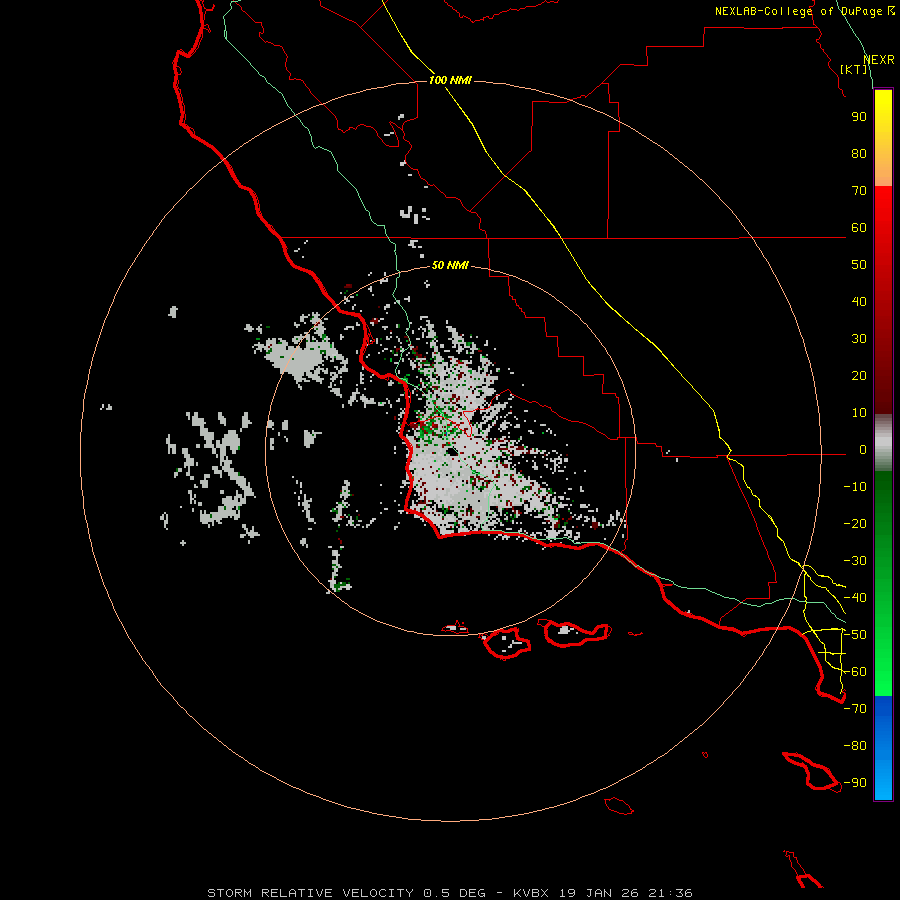This screenshot has height=900, width=900.
Task: Click the 0 value on velocity scale
Action: tap(863, 450)
